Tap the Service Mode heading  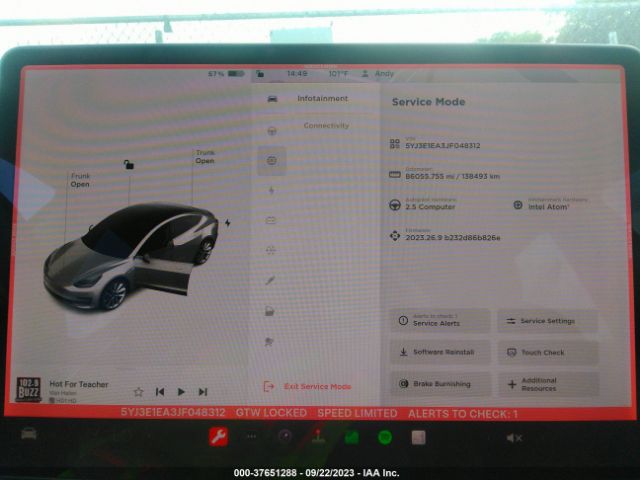429,102
